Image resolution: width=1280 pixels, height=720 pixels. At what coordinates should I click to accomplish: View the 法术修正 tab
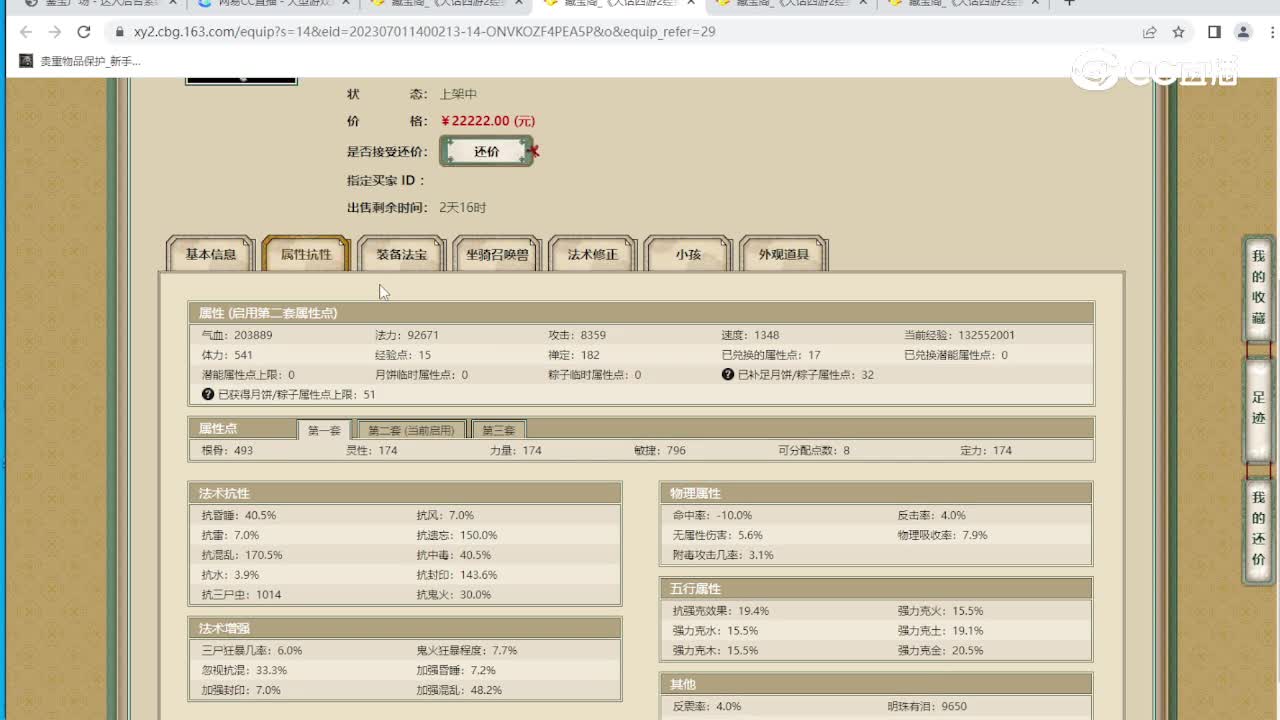[593, 254]
